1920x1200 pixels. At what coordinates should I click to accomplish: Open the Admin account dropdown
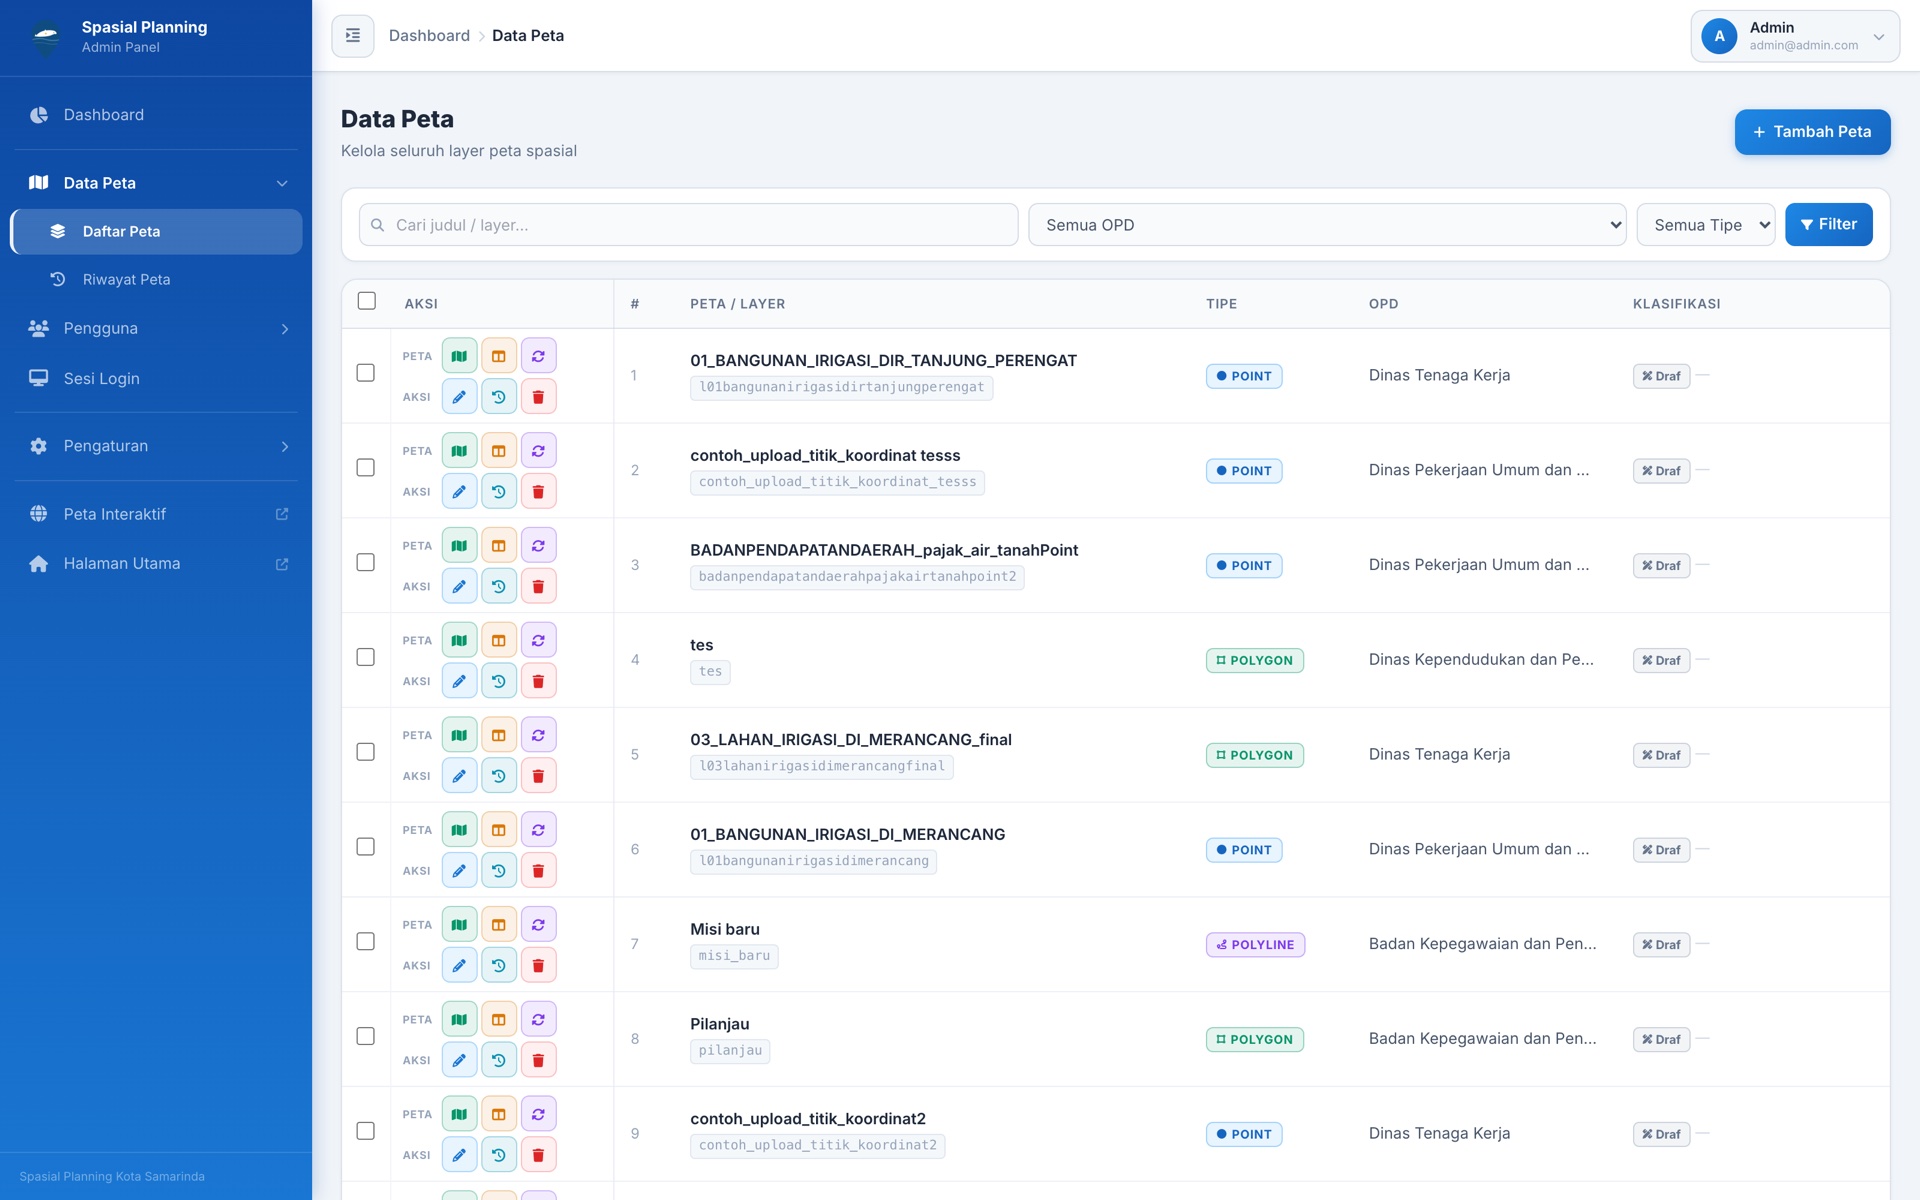point(1795,36)
